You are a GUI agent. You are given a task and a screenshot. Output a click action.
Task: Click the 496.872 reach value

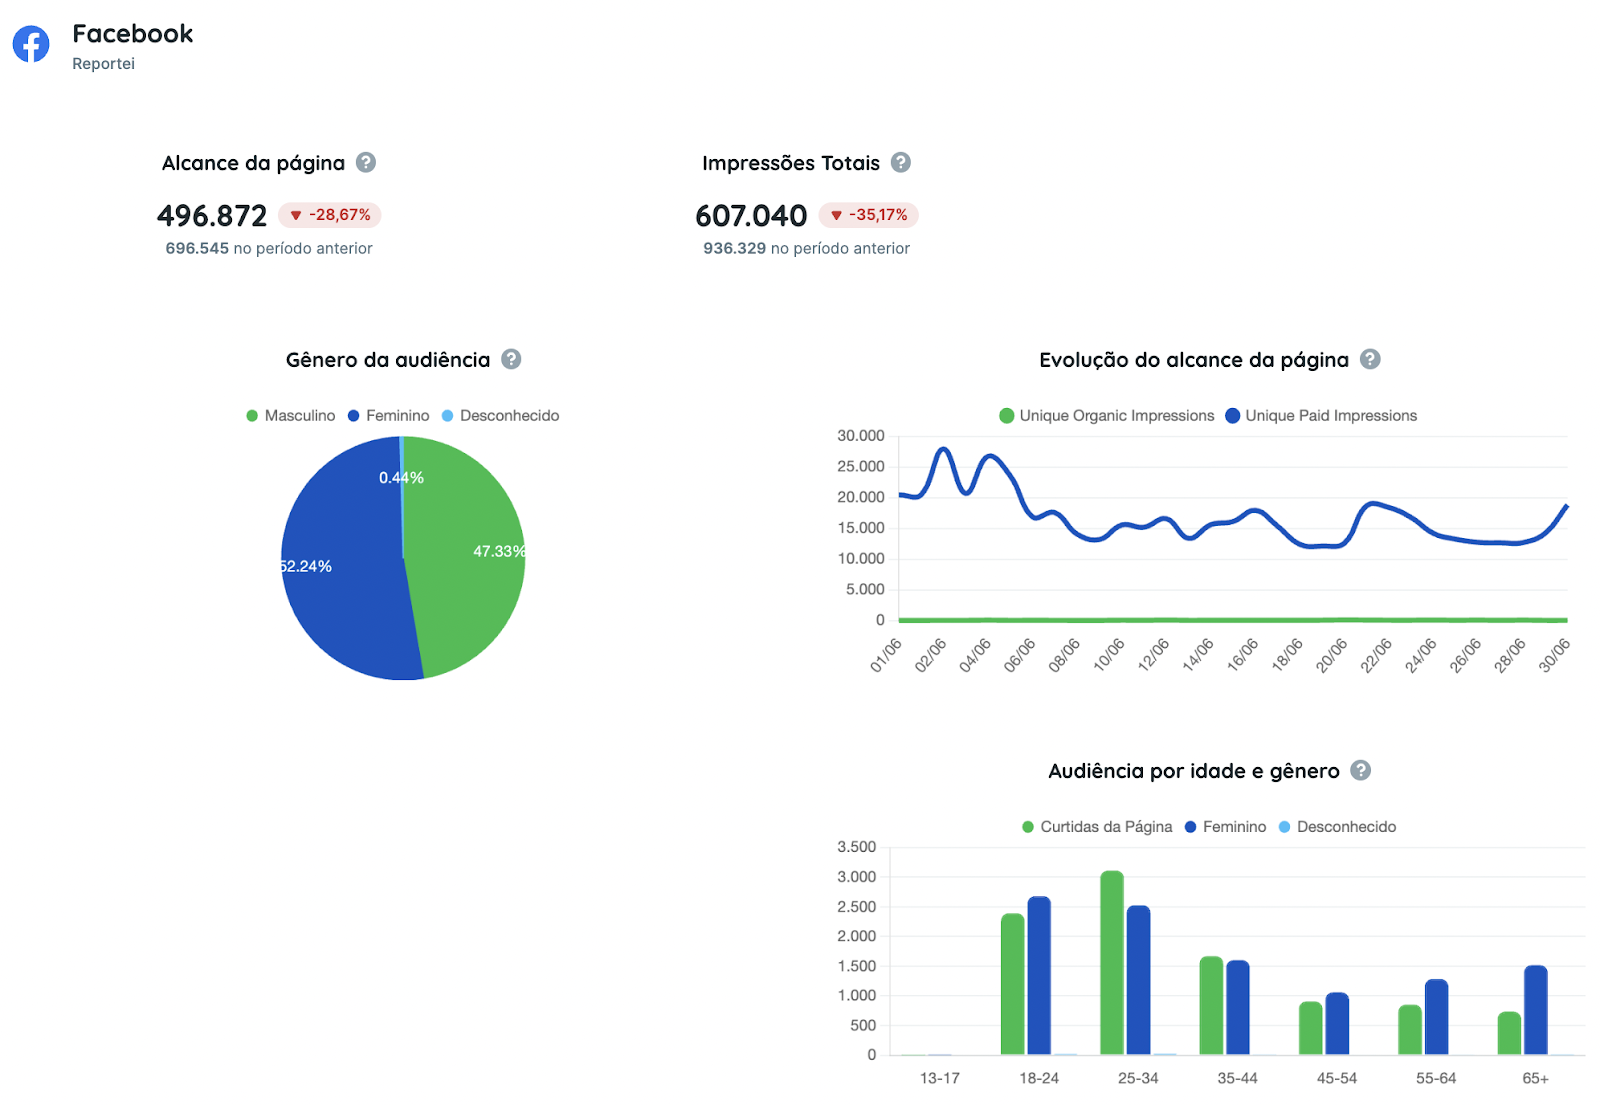click(212, 215)
